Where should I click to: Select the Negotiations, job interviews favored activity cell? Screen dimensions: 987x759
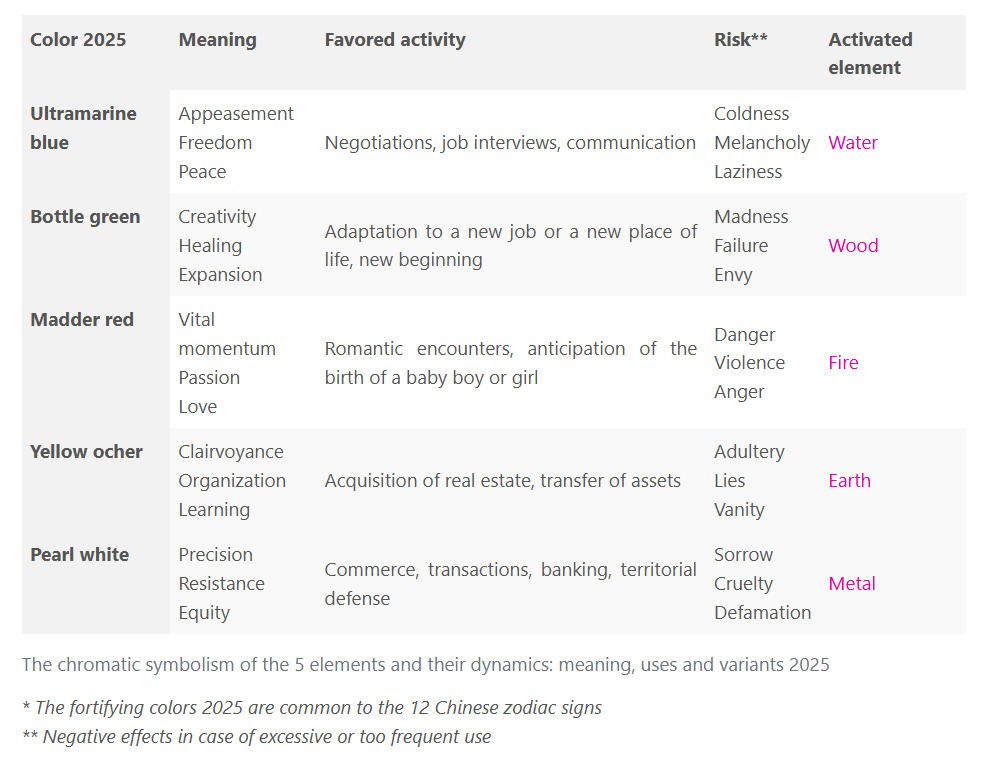[510, 143]
